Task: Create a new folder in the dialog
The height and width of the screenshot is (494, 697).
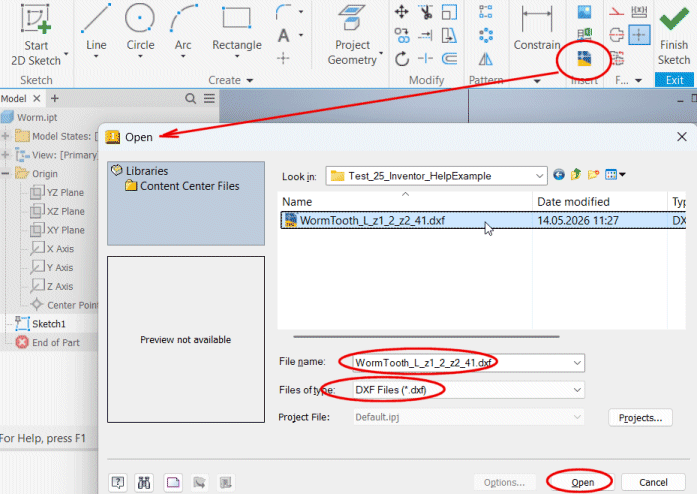Action: click(x=593, y=174)
